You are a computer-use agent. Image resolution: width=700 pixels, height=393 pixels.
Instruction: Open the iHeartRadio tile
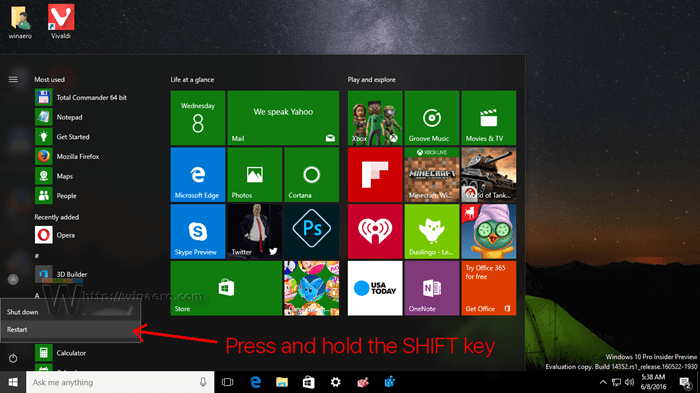375,231
